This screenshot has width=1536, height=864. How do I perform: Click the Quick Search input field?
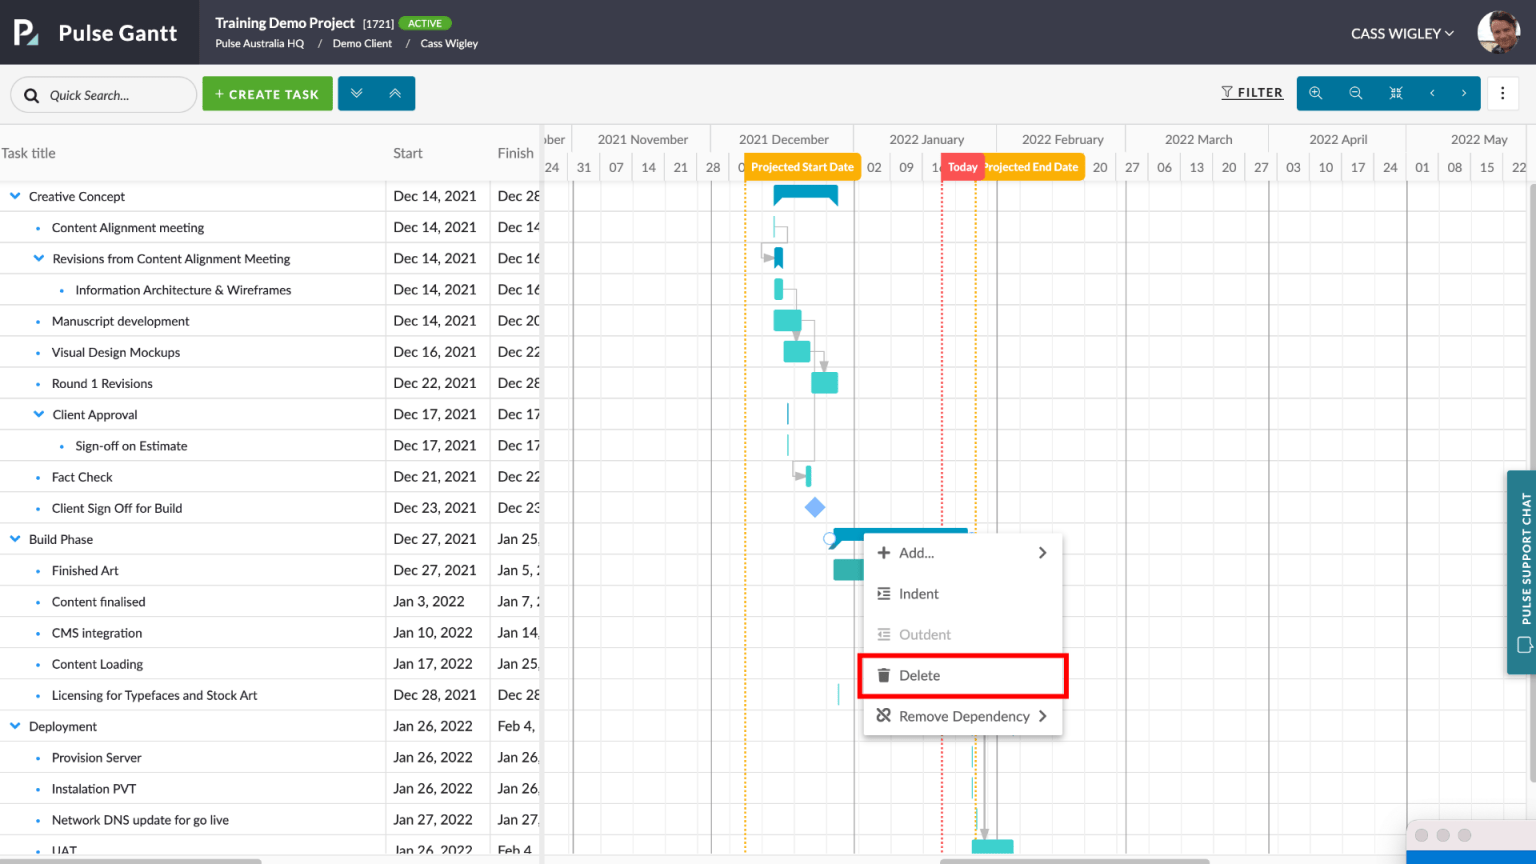103,95
